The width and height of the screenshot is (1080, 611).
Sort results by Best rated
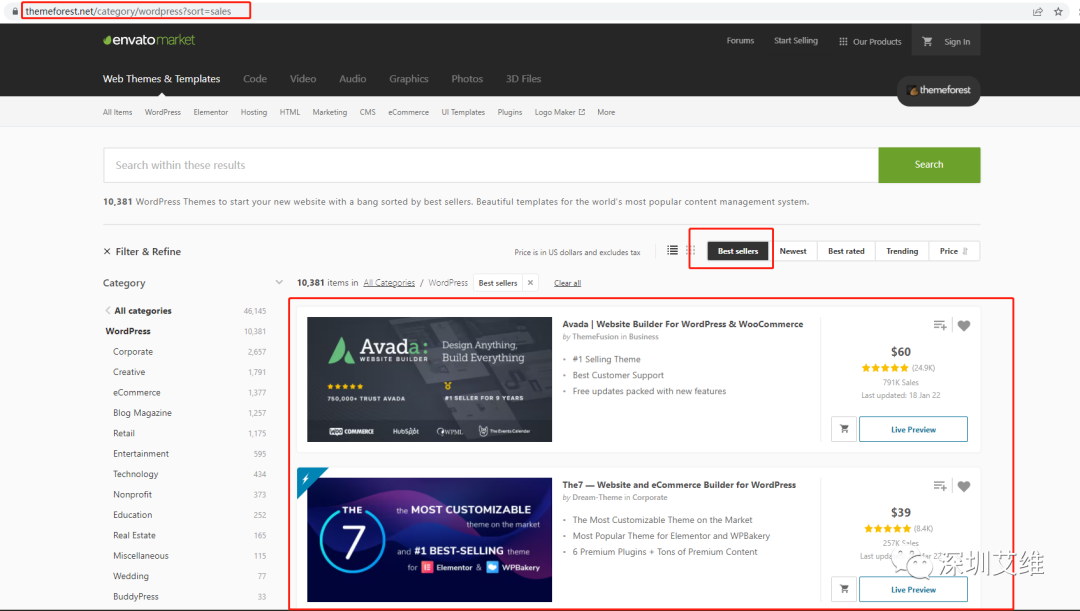click(x=846, y=251)
